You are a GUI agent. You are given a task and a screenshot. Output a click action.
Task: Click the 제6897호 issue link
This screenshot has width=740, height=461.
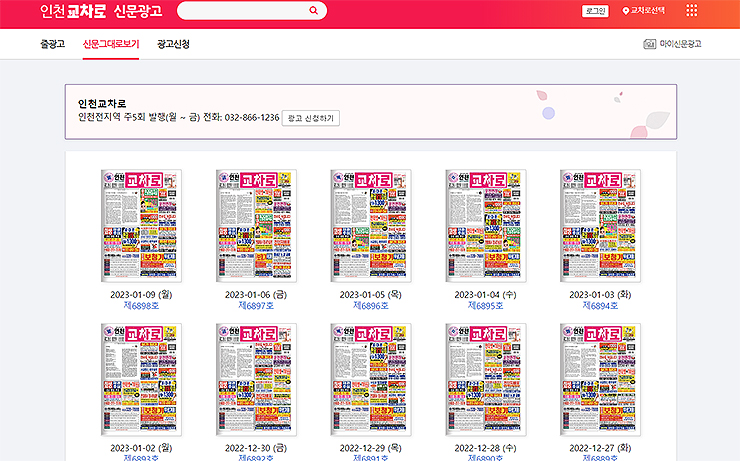click(x=256, y=306)
